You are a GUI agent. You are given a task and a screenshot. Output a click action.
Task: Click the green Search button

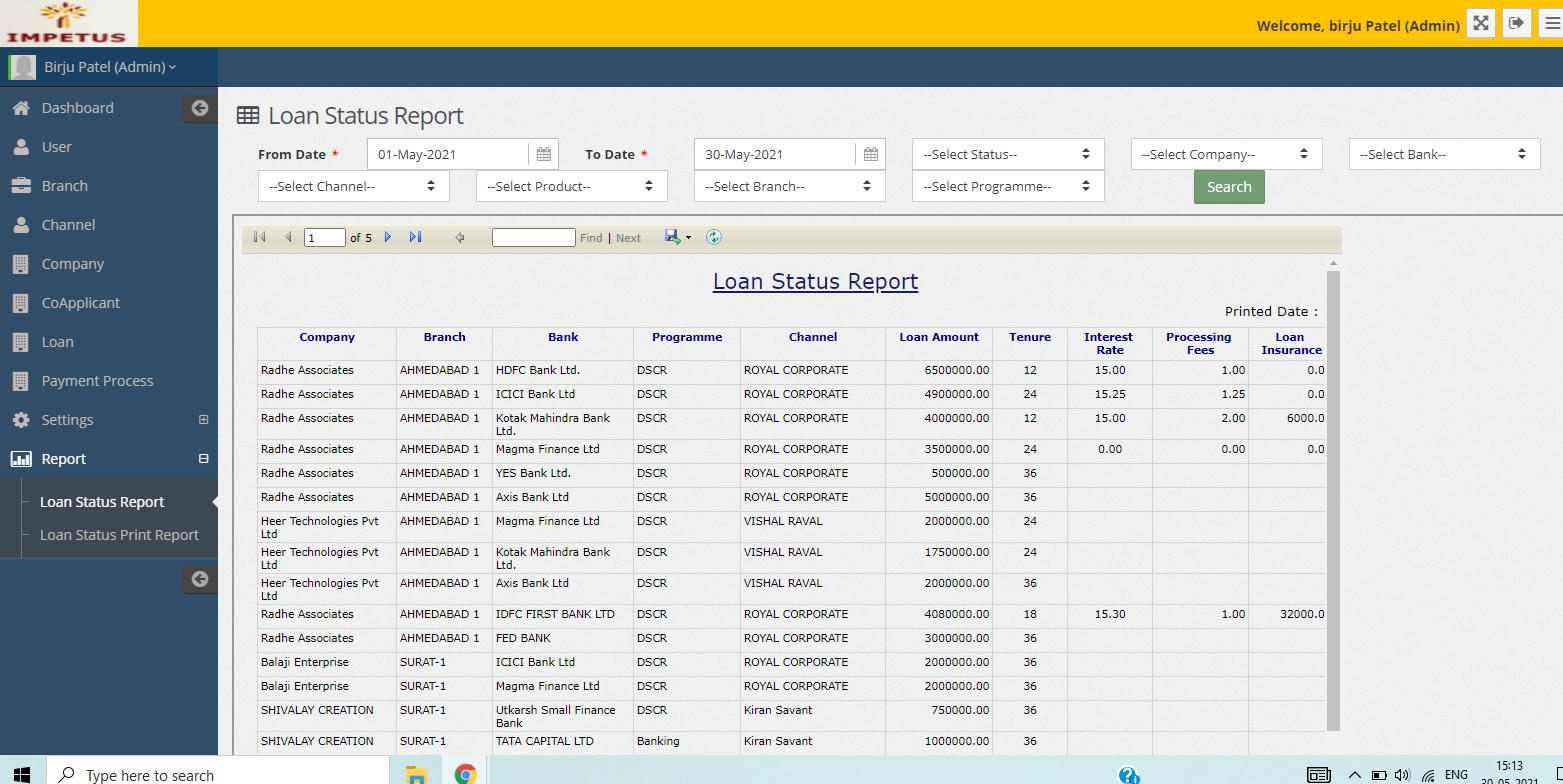point(1229,187)
